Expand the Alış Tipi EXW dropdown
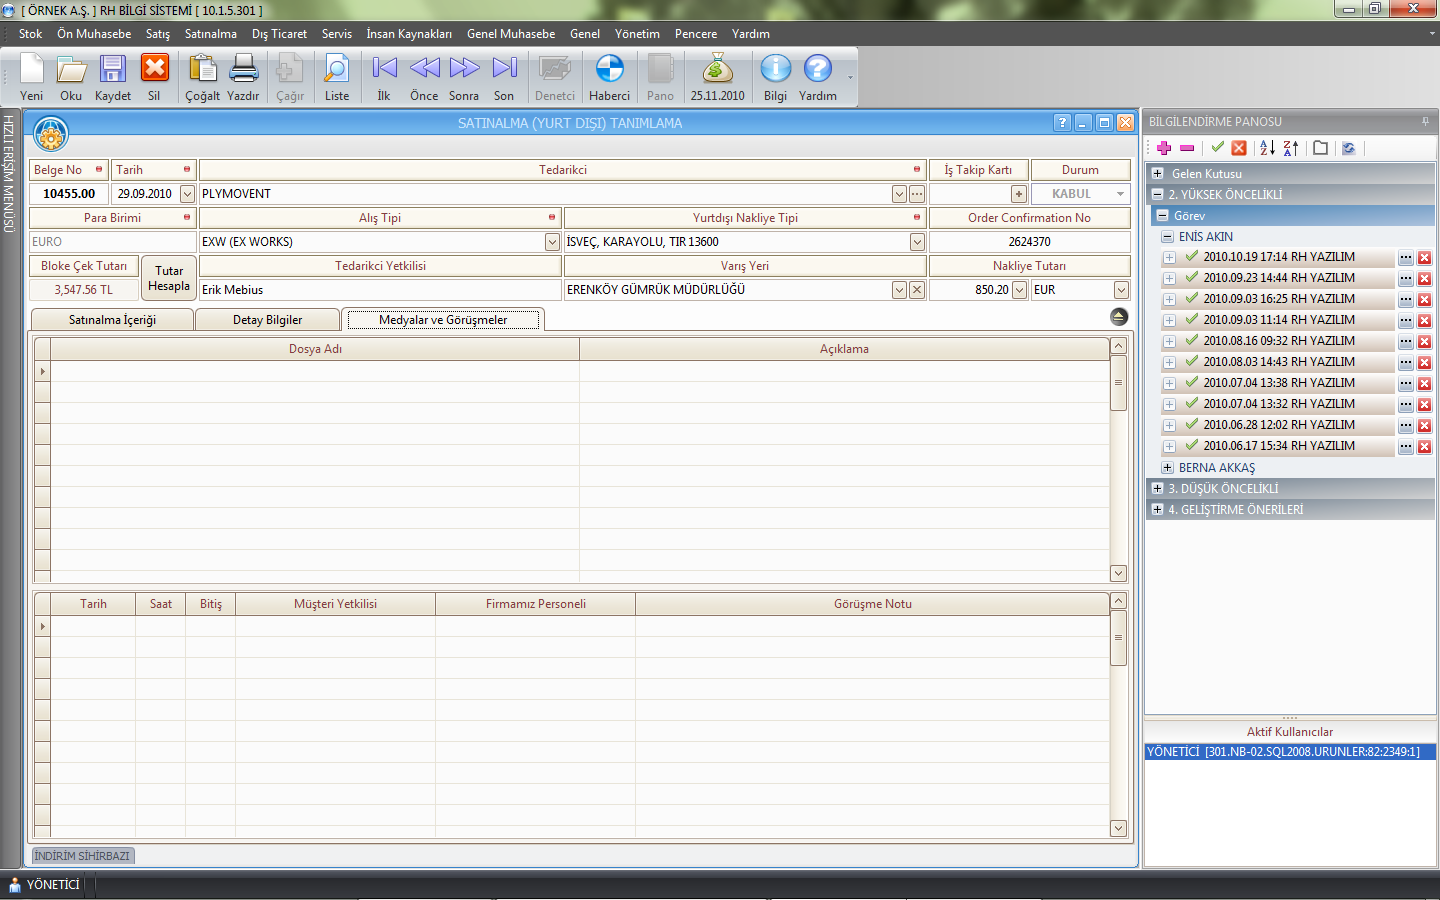The height and width of the screenshot is (900, 1440). pos(552,242)
